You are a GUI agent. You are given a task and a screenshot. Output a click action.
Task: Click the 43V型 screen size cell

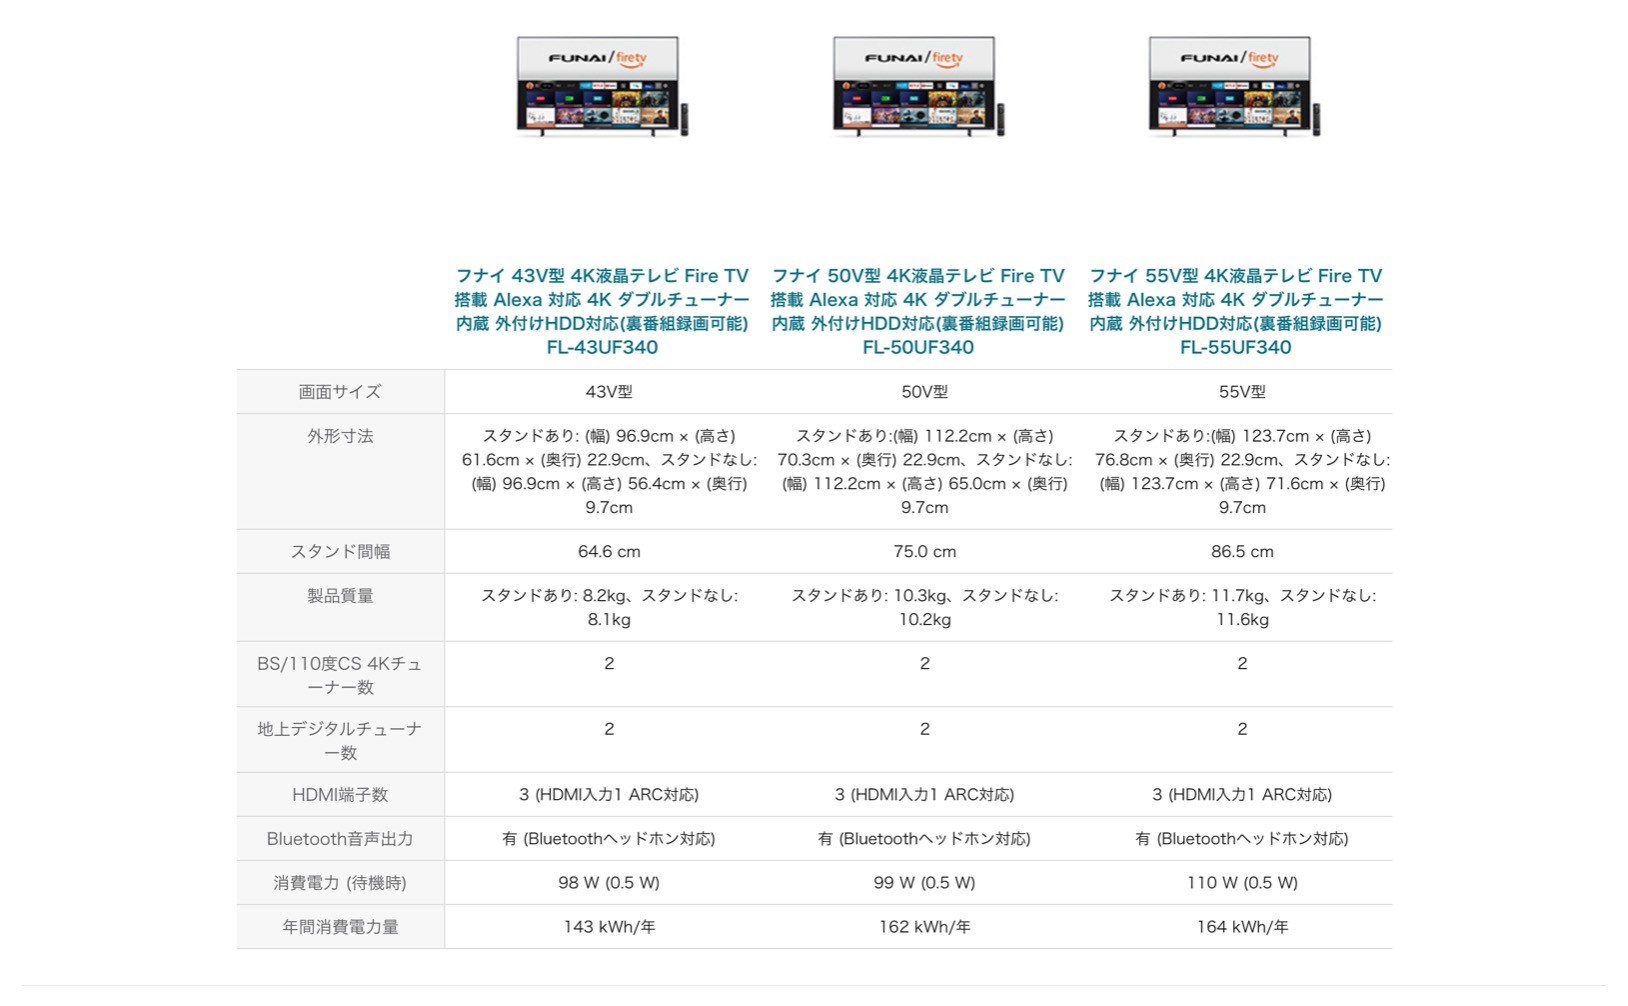[x=609, y=392]
